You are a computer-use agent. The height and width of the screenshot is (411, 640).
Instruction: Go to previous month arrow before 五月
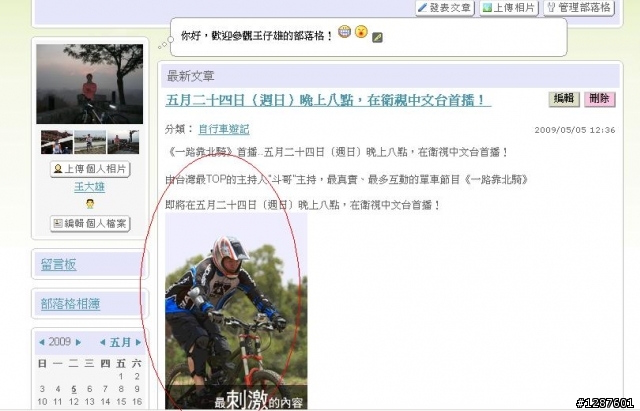[103, 342]
